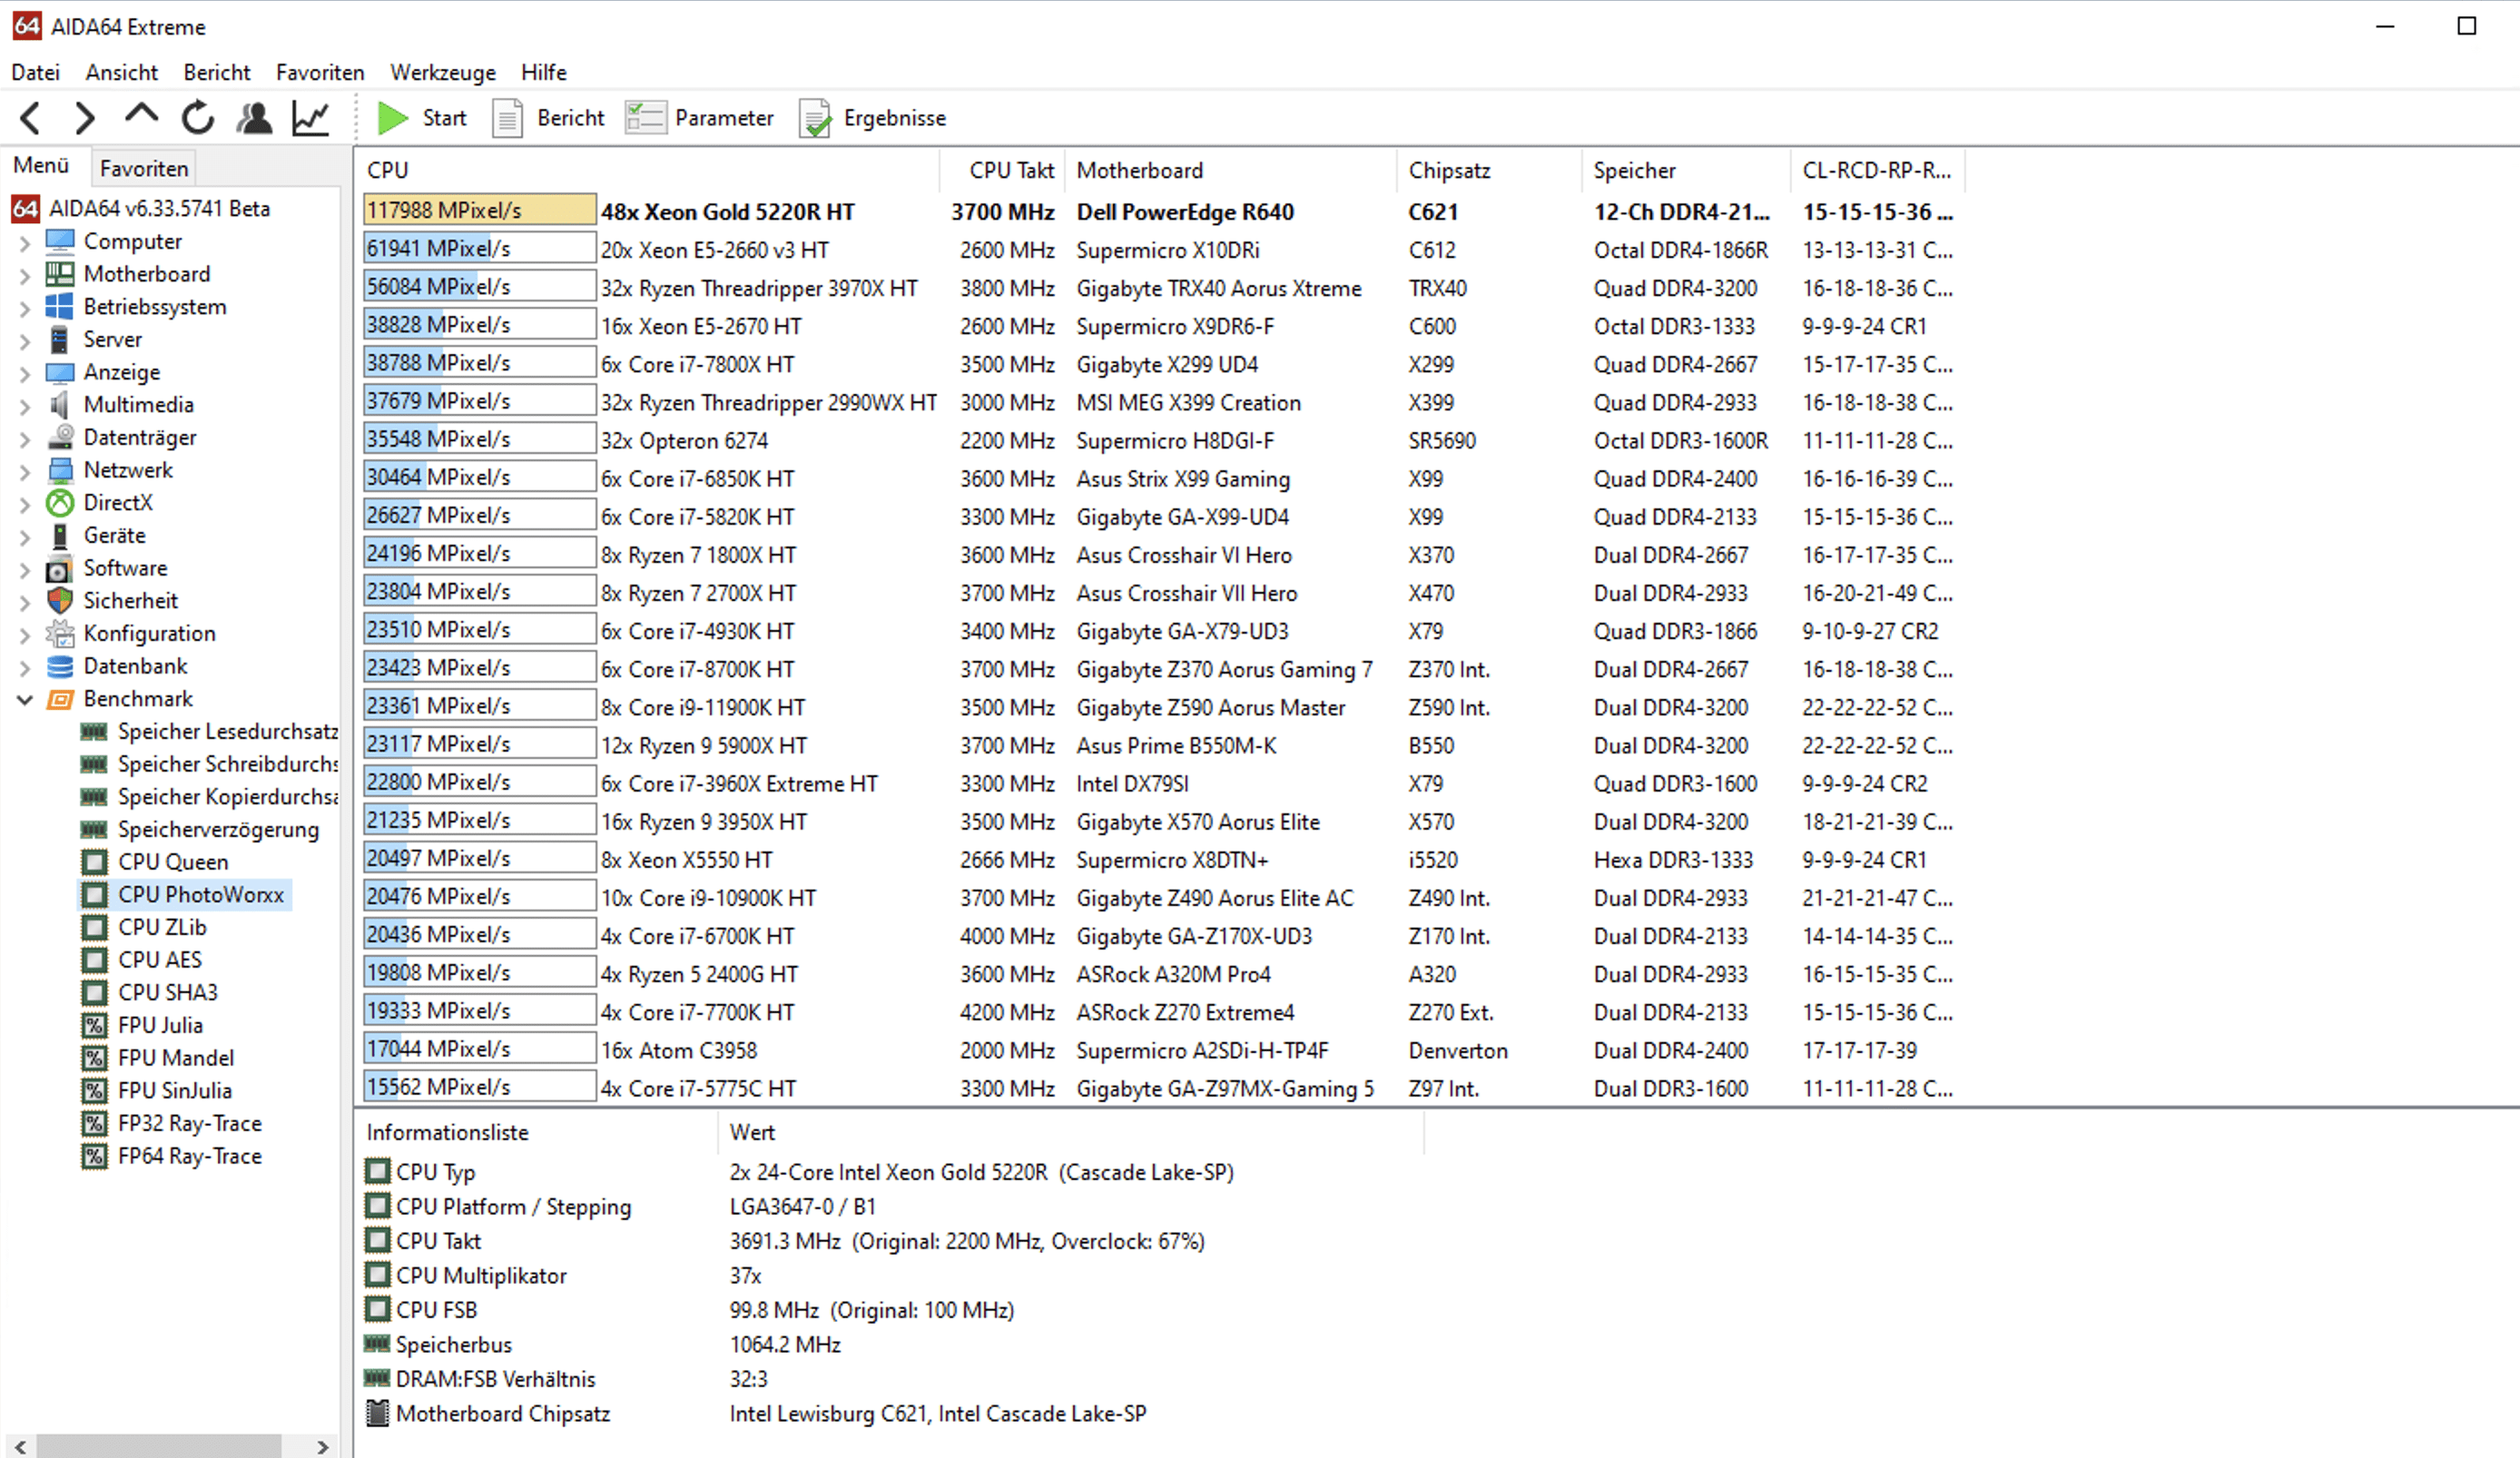Expand the Datenbank tree node
The height and width of the screenshot is (1458, 2520).
point(26,667)
